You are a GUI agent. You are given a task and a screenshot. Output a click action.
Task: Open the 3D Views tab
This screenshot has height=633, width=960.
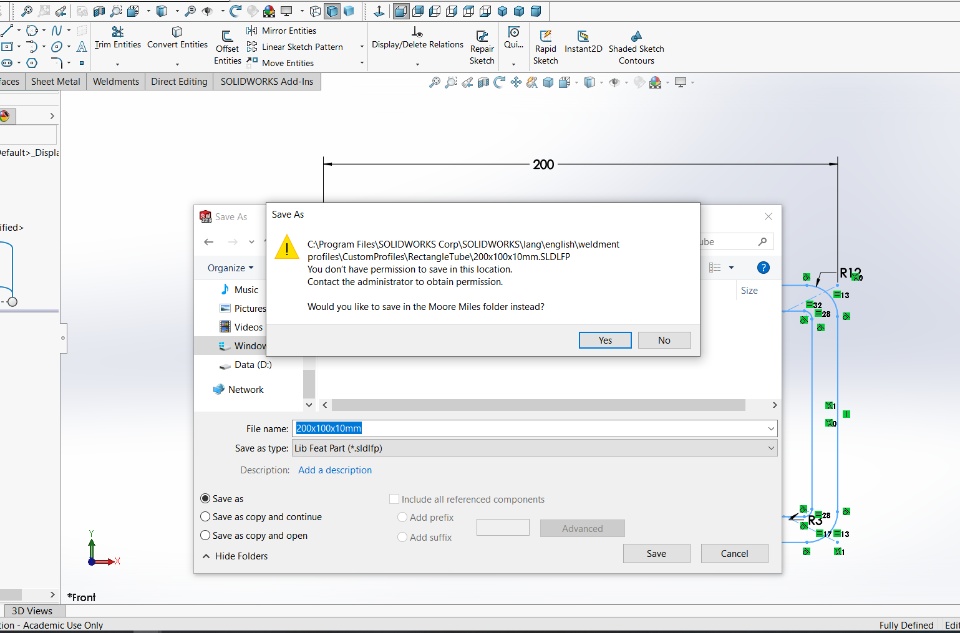pos(32,610)
